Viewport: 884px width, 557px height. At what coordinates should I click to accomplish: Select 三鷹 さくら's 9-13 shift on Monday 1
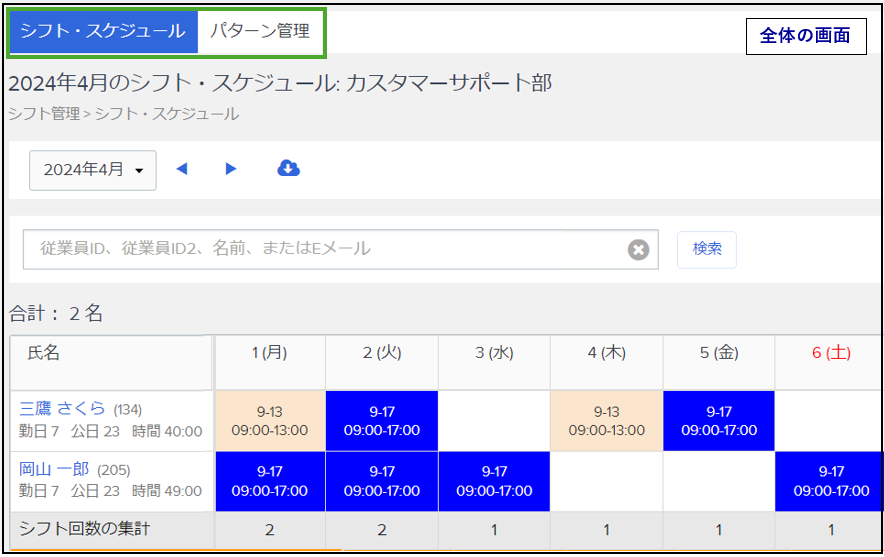(269, 421)
